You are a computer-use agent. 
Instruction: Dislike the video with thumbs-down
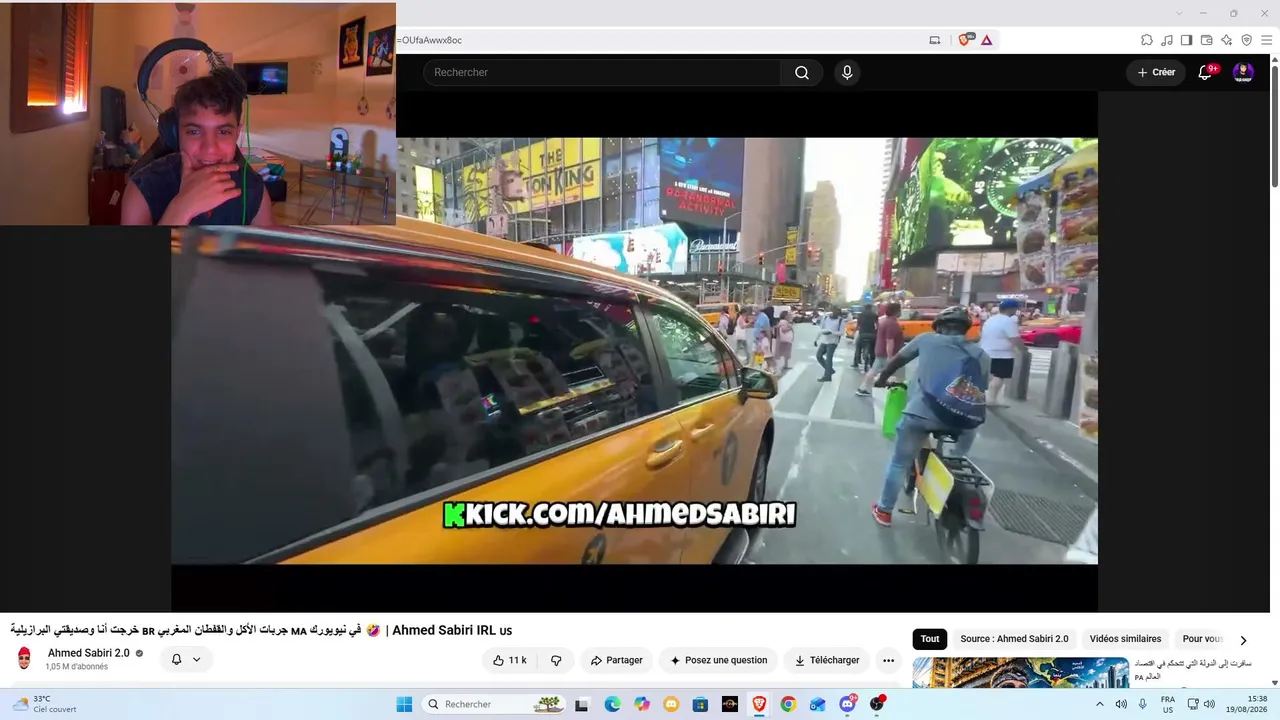point(556,660)
